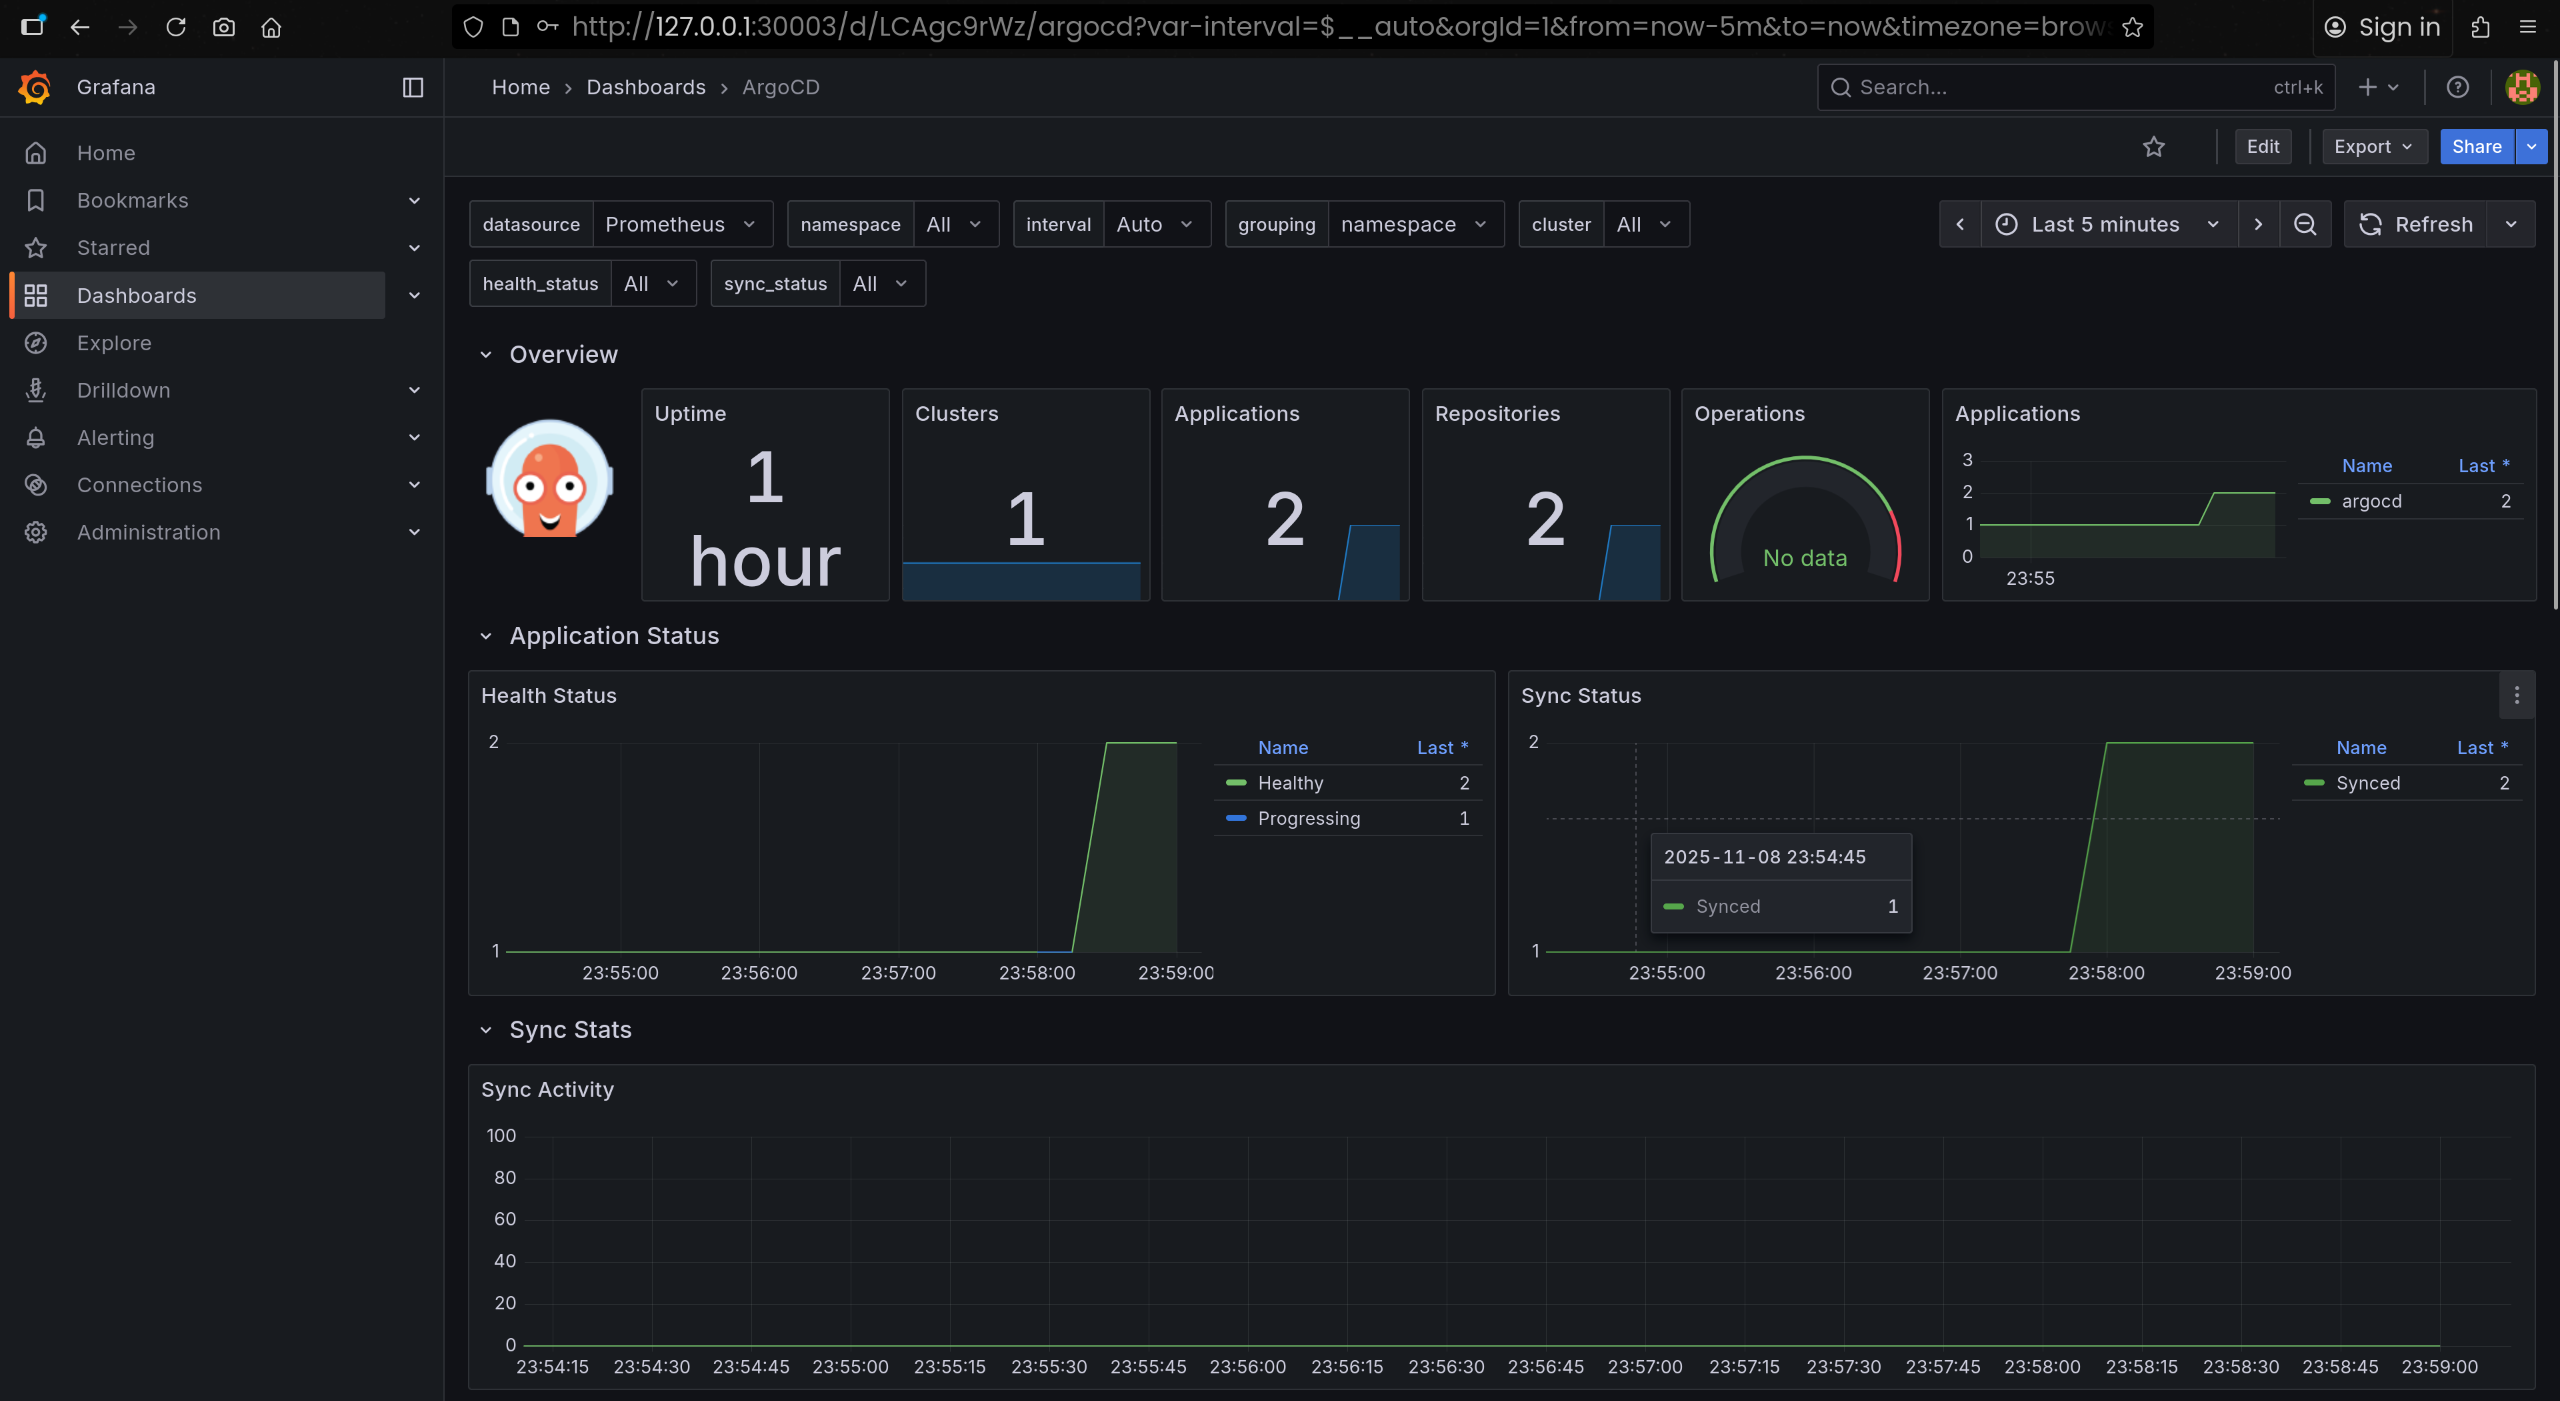Click the Grafana logo icon
2560x1401 pixels.
tap(35, 87)
